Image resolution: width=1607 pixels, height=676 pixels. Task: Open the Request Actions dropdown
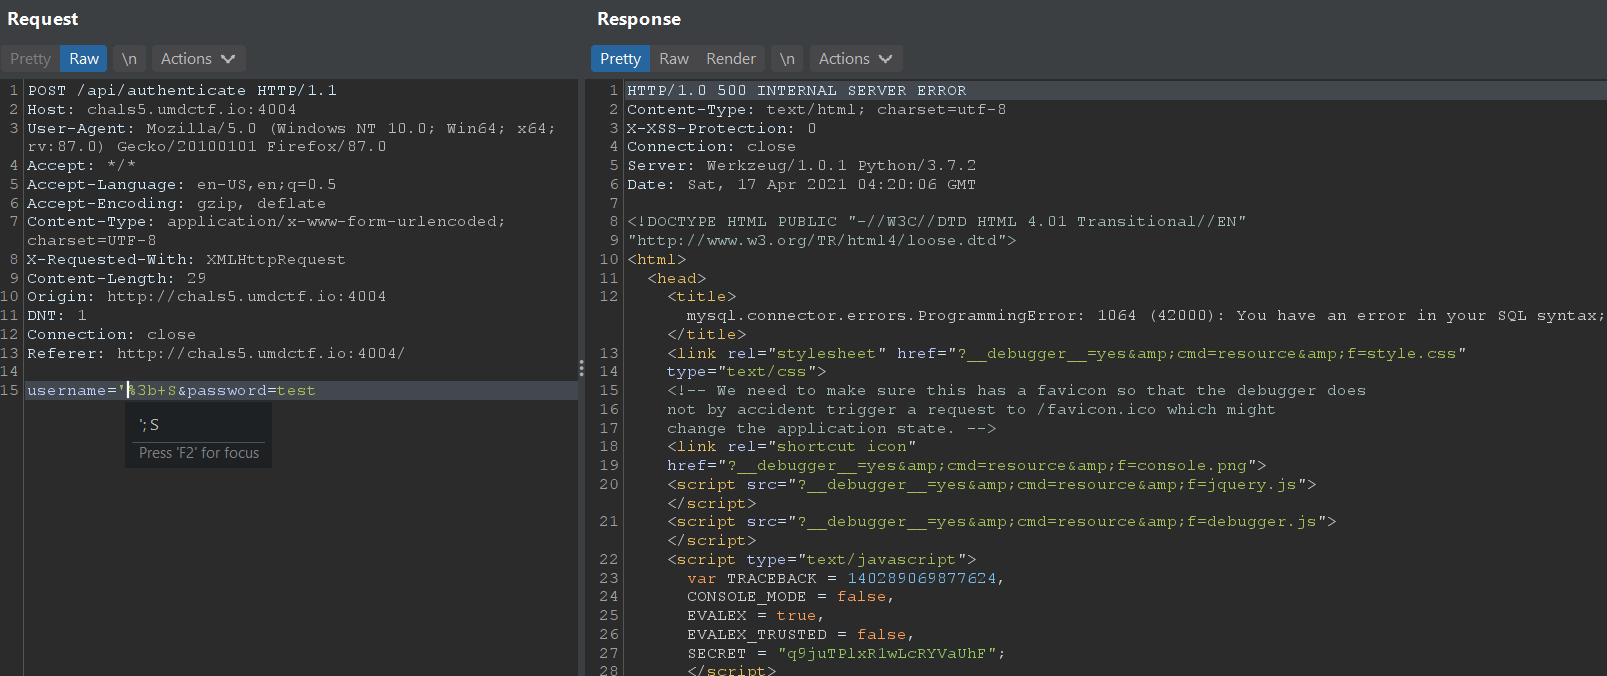198,59
